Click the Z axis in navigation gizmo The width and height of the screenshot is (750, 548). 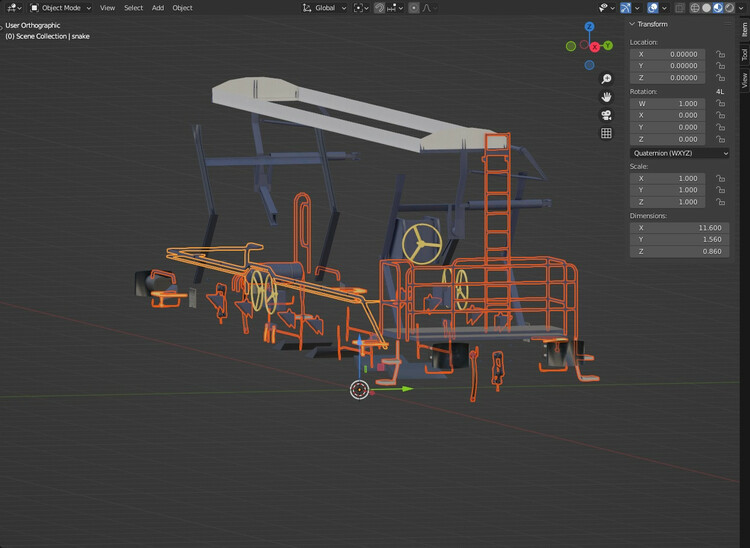point(589,27)
